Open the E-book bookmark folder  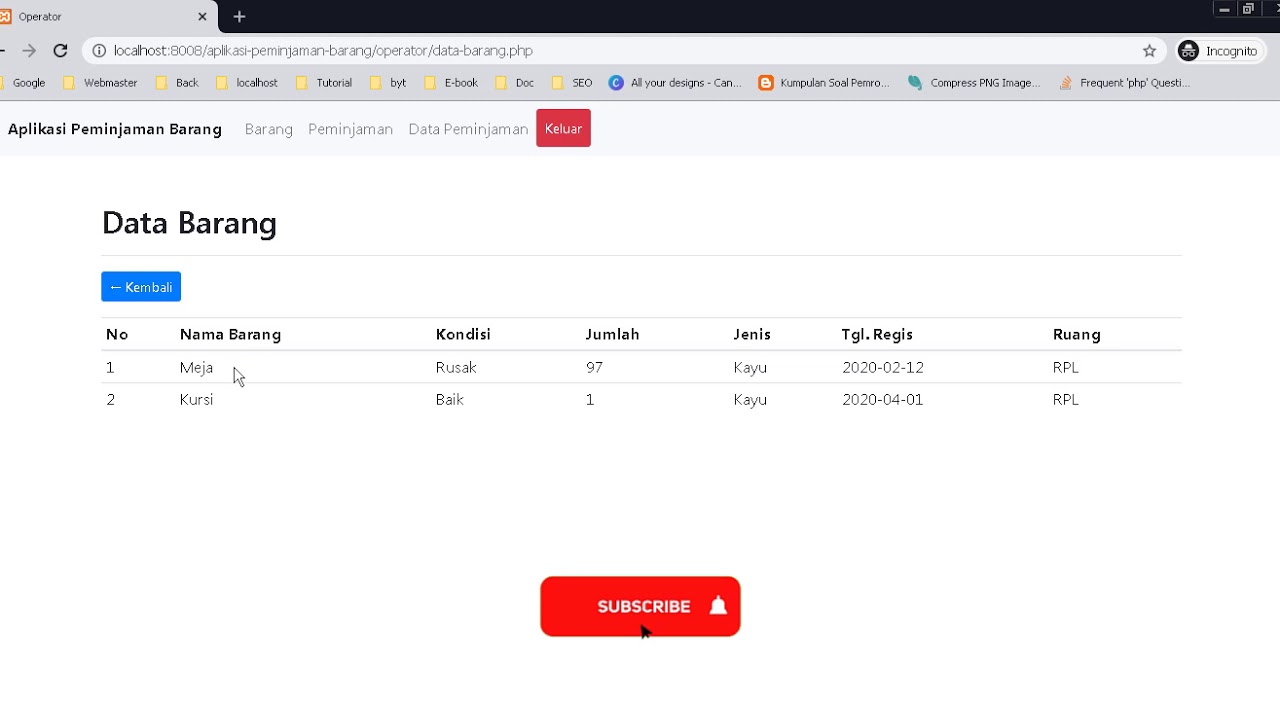point(451,83)
